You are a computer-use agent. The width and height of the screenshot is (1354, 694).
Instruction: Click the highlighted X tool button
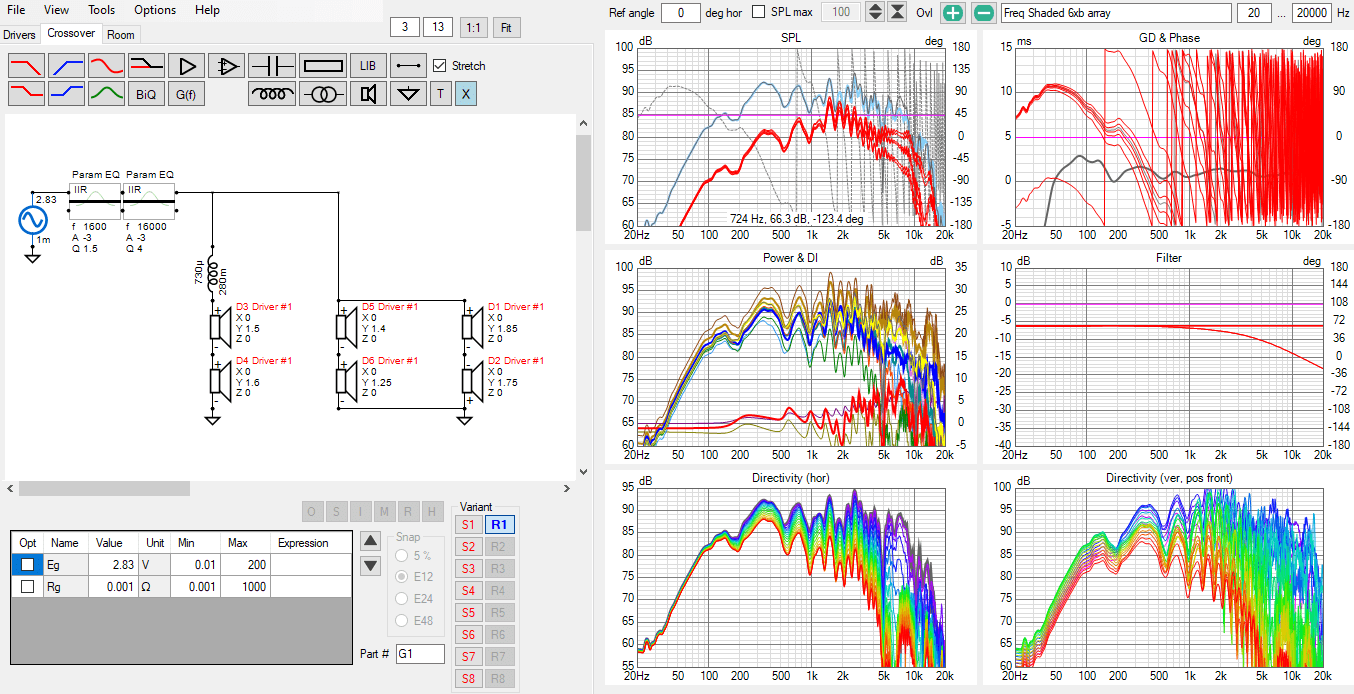(x=466, y=94)
